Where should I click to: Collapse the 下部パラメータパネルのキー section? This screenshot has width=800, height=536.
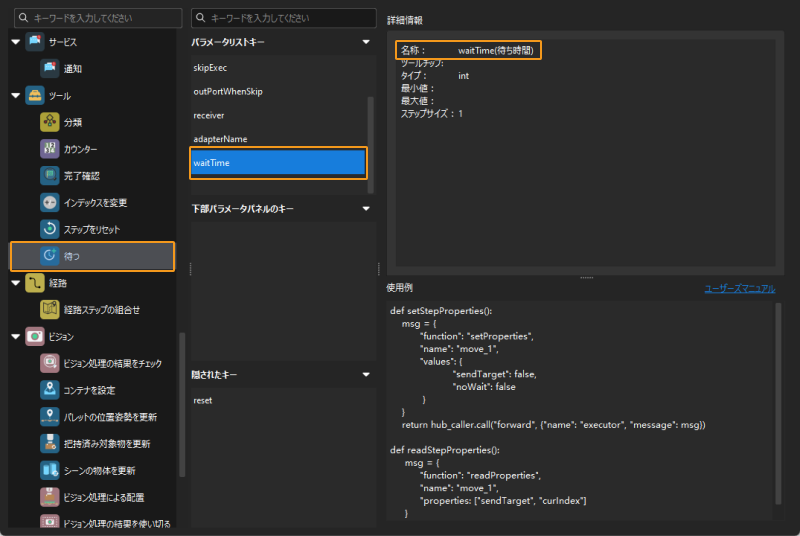click(x=366, y=209)
